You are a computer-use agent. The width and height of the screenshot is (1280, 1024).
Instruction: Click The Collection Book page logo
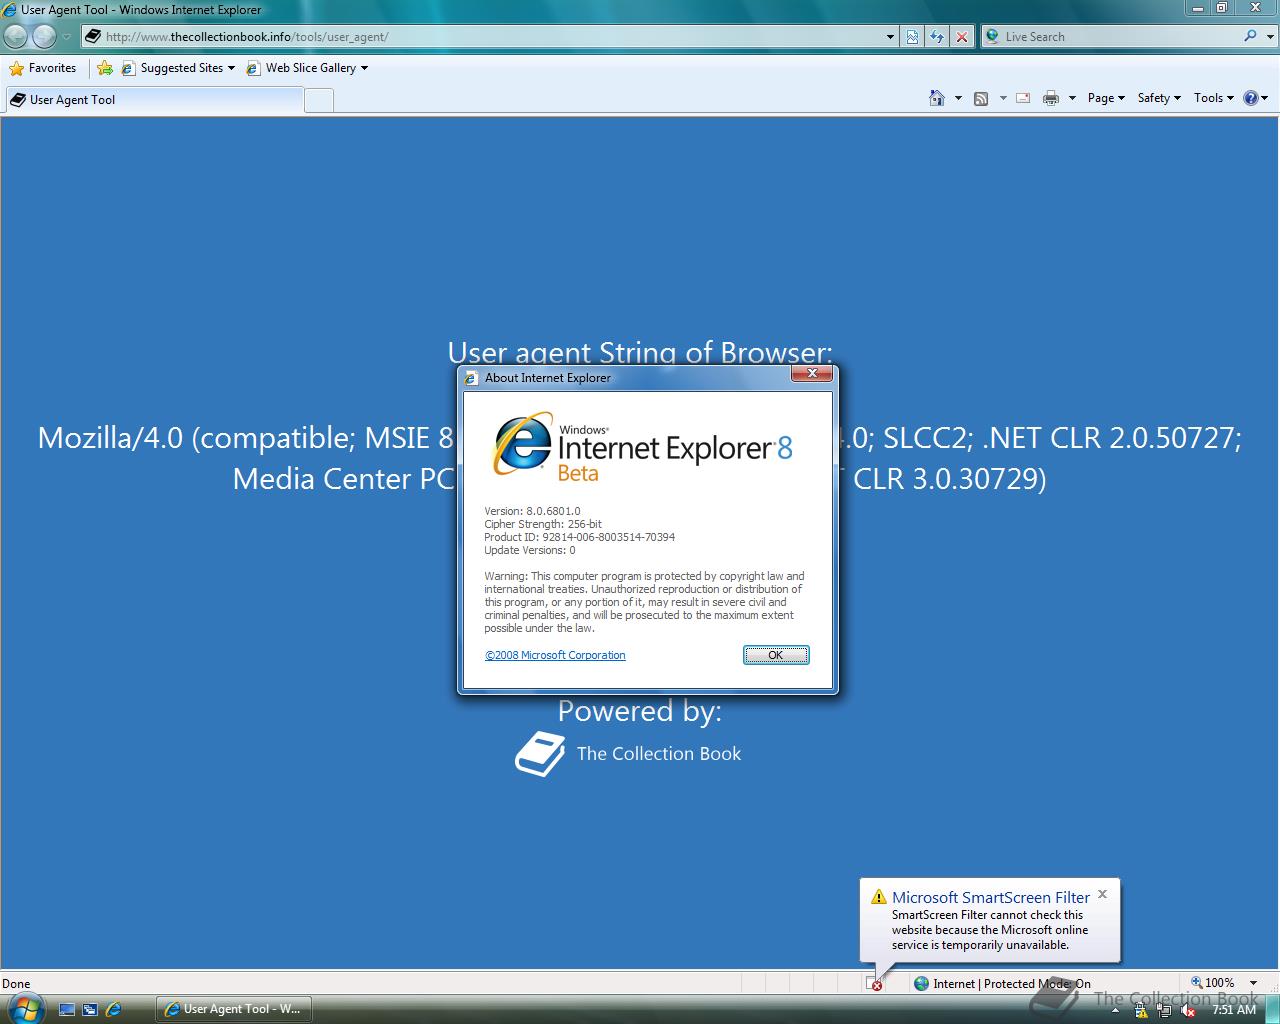click(628, 754)
